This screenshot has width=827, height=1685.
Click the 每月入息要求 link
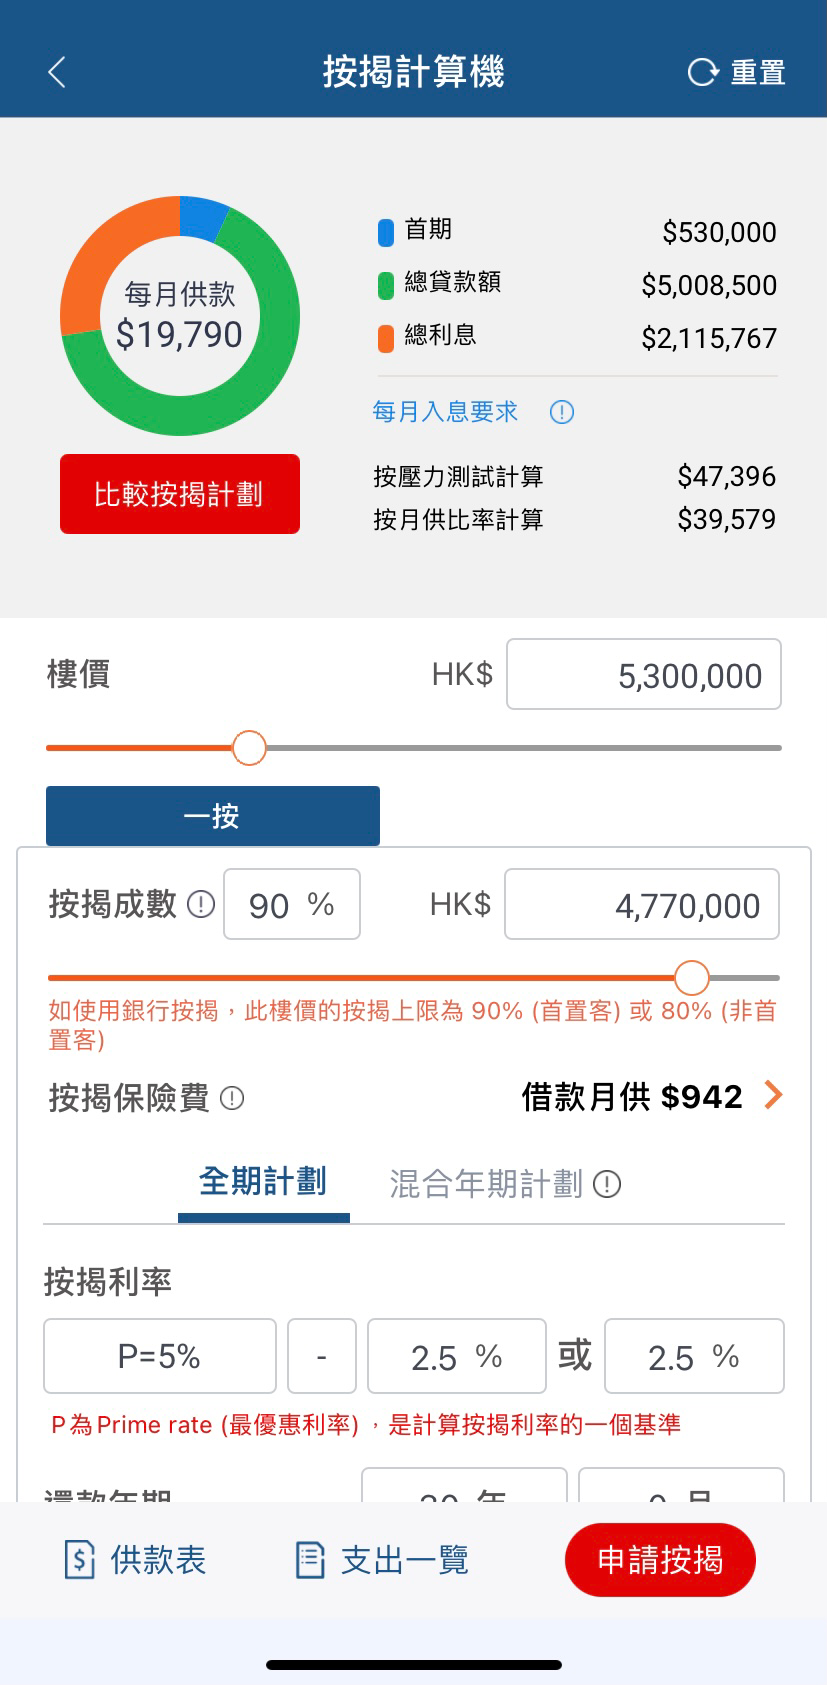coord(445,412)
